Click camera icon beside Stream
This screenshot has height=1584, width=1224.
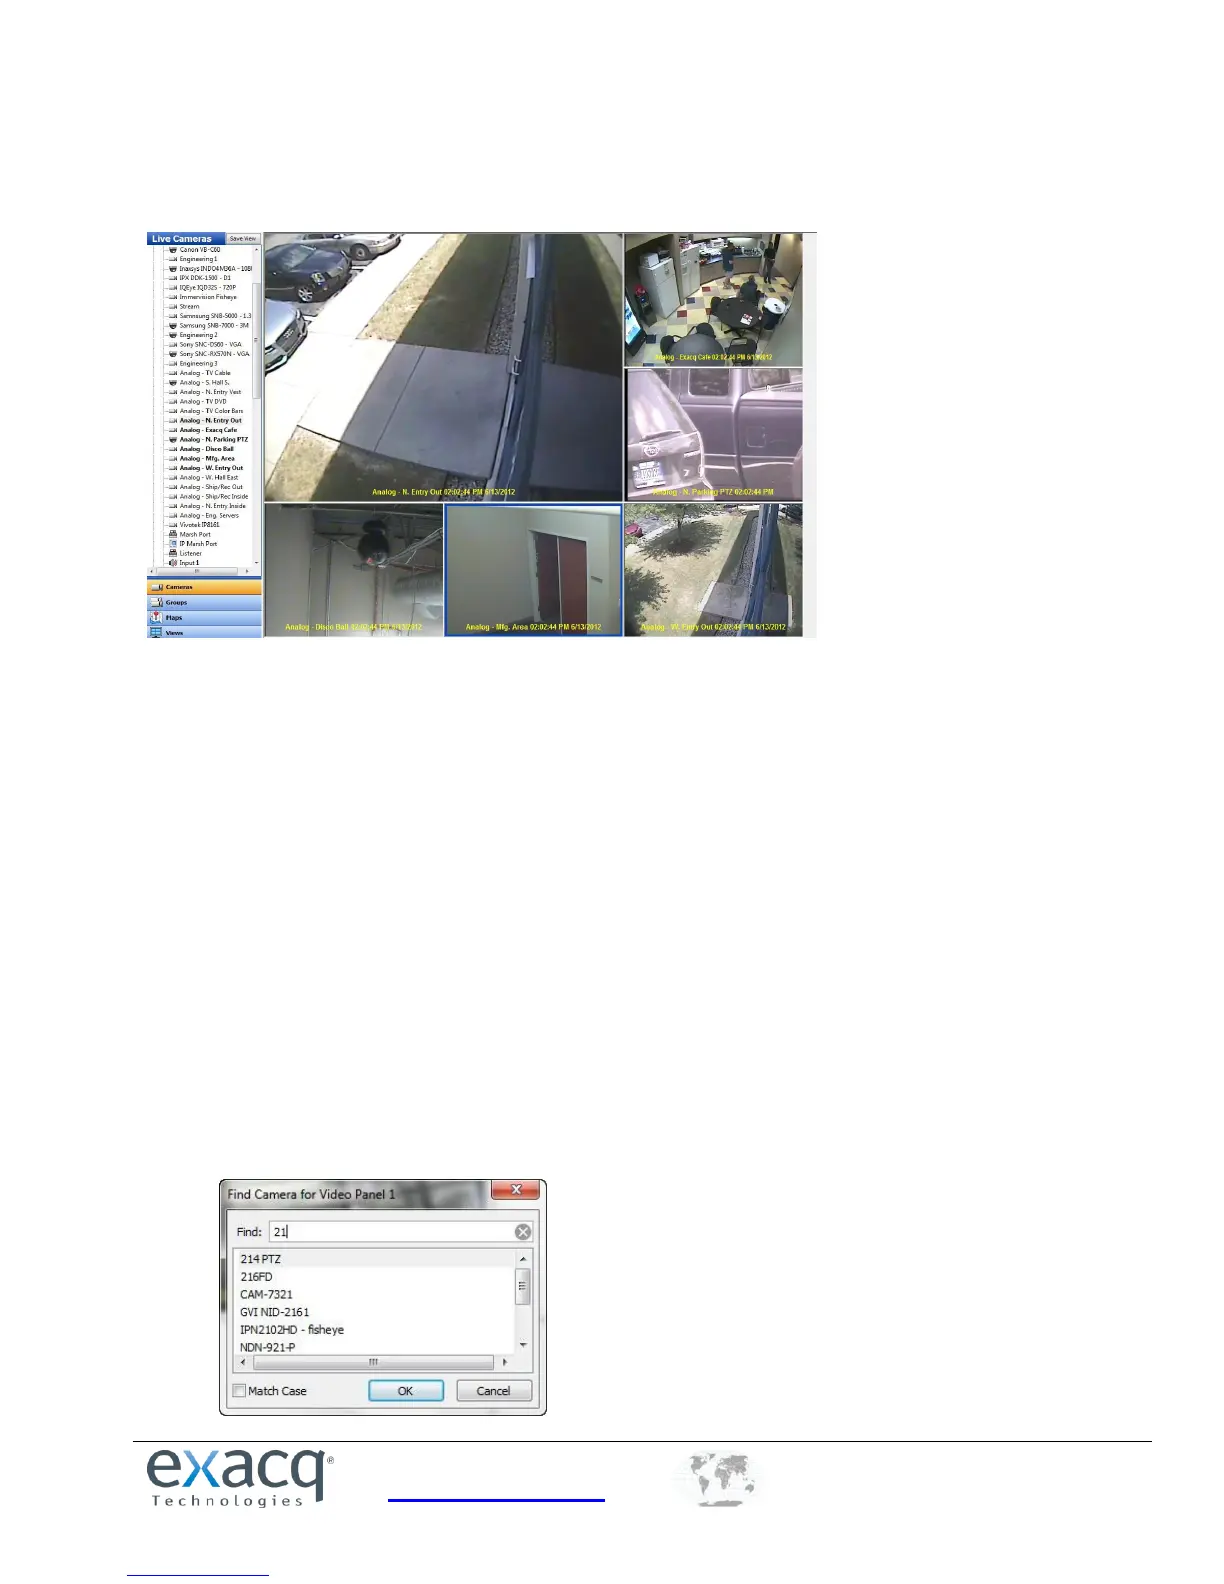coord(172,307)
